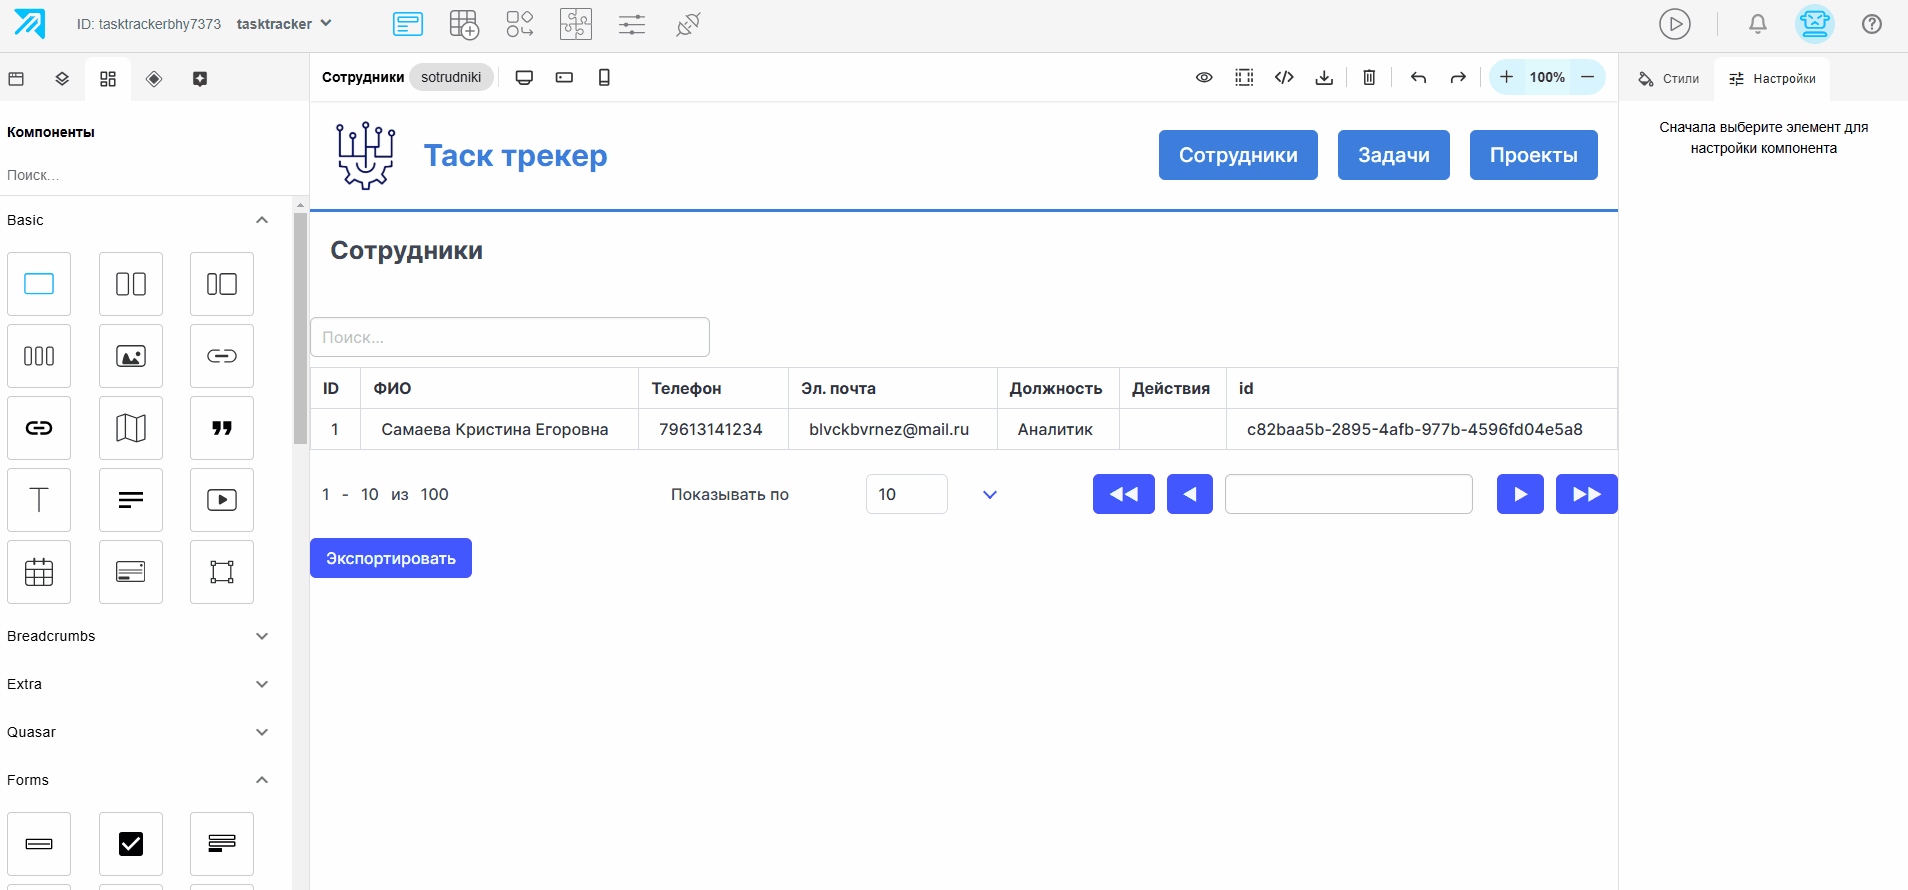Viewport: 1908px width, 890px height.
Task: Click the run application play icon
Action: pos(1674,23)
